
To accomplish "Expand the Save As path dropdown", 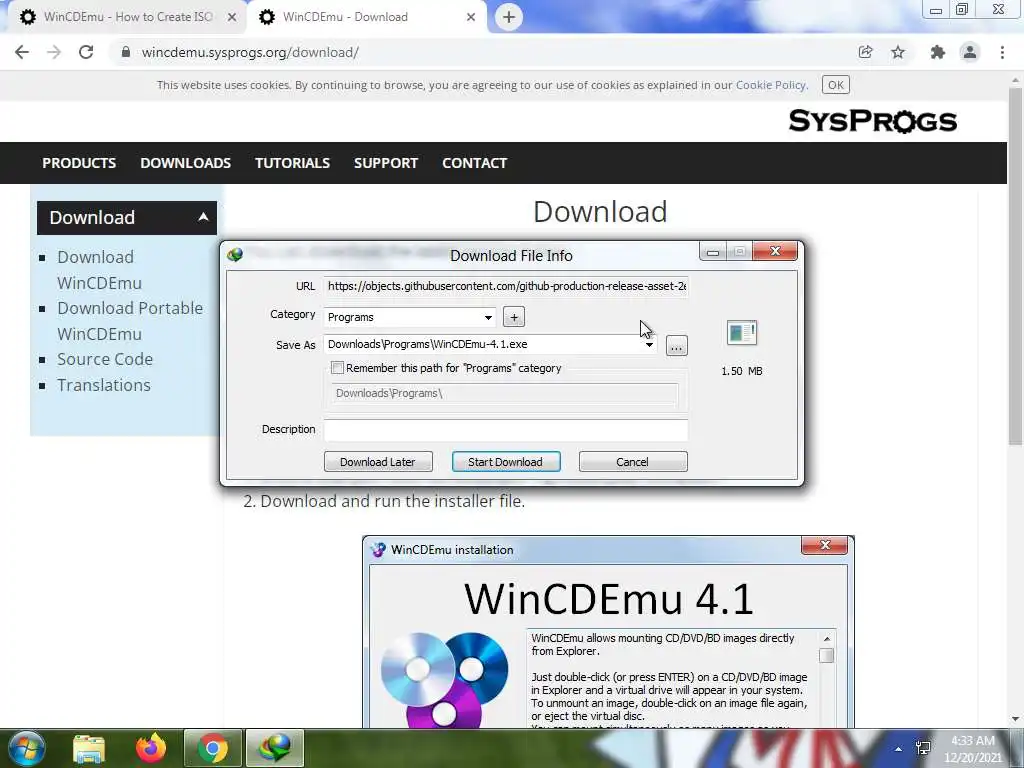I will click(649, 345).
